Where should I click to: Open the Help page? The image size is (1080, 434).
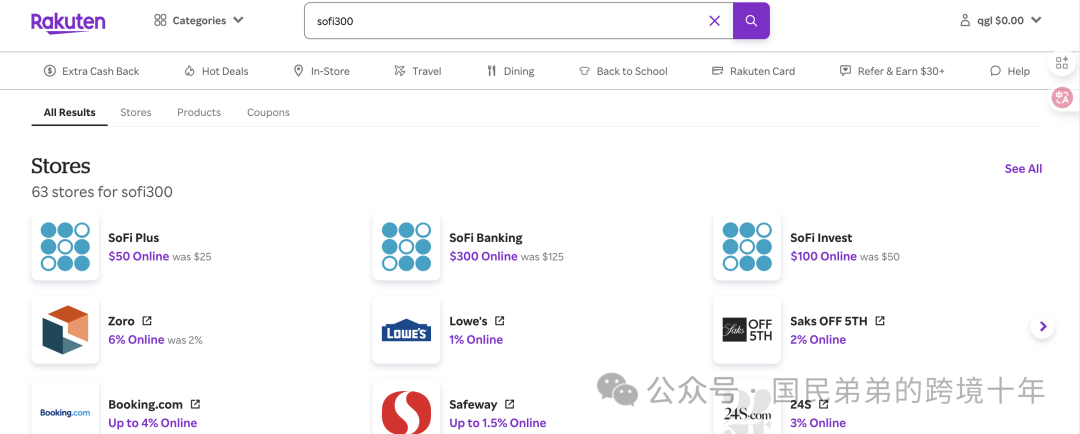1019,71
